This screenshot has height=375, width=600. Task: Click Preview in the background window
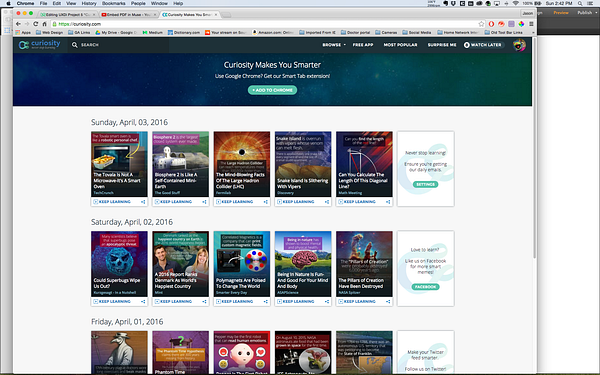point(561,13)
